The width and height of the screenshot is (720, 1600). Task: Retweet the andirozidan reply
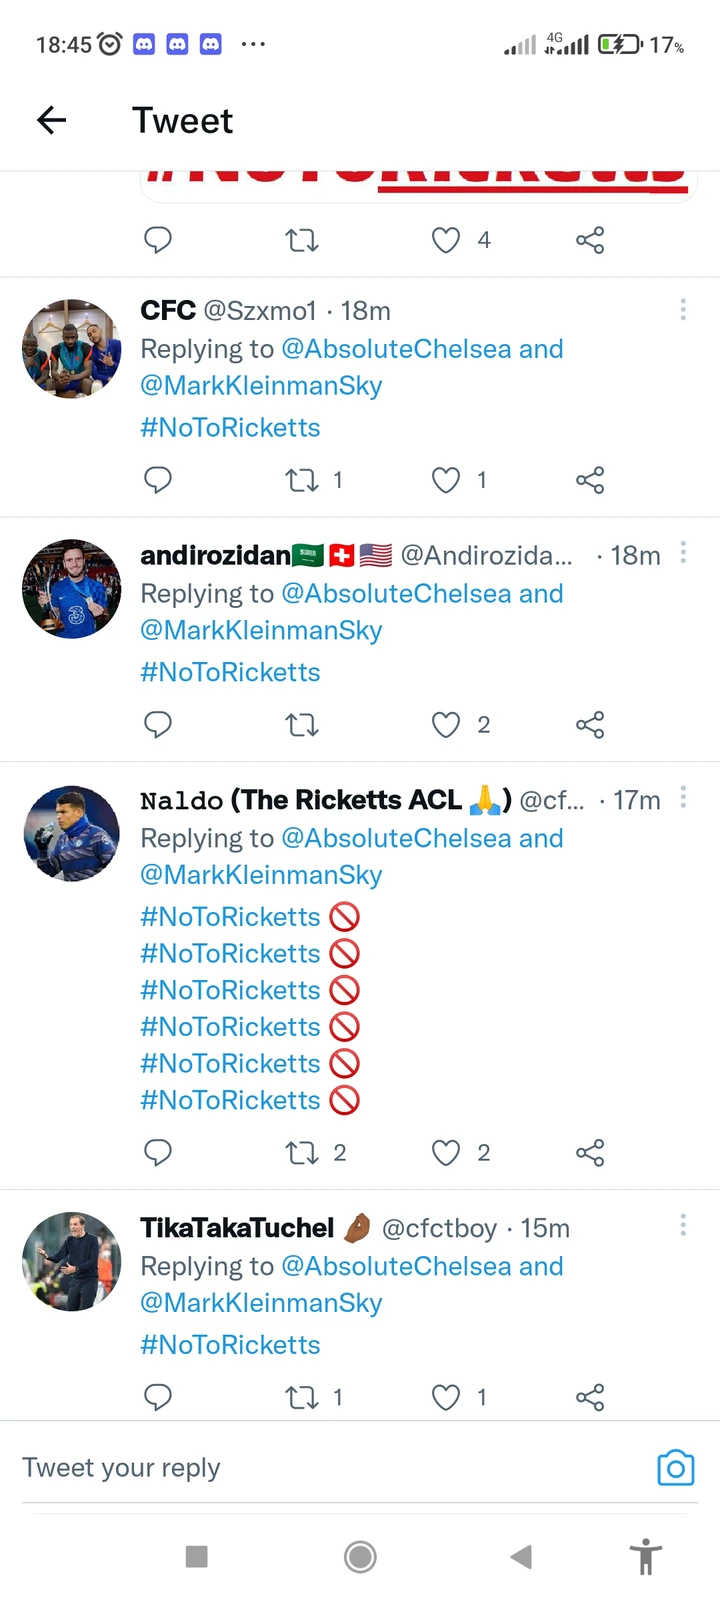pyautogui.click(x=302, y=725)
